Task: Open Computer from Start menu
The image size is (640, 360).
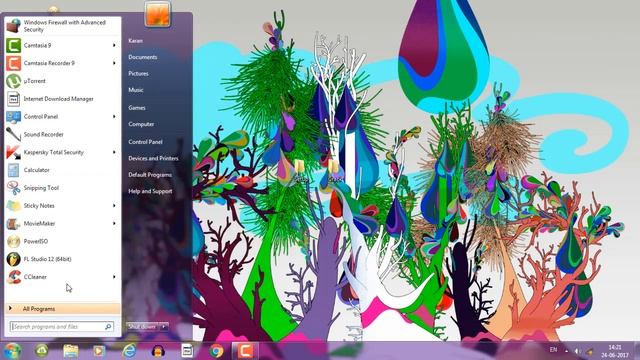Action: tap(141, 124)
